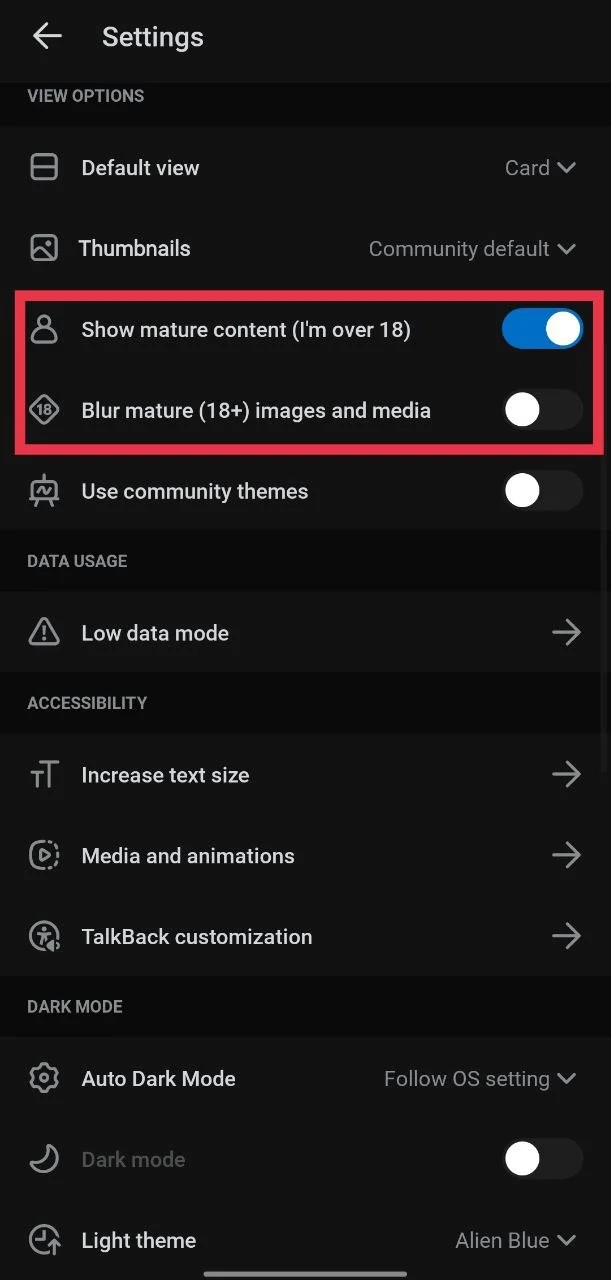Select the mature content profile icon
Viewport: 611px width, 1280px height.
44,329
